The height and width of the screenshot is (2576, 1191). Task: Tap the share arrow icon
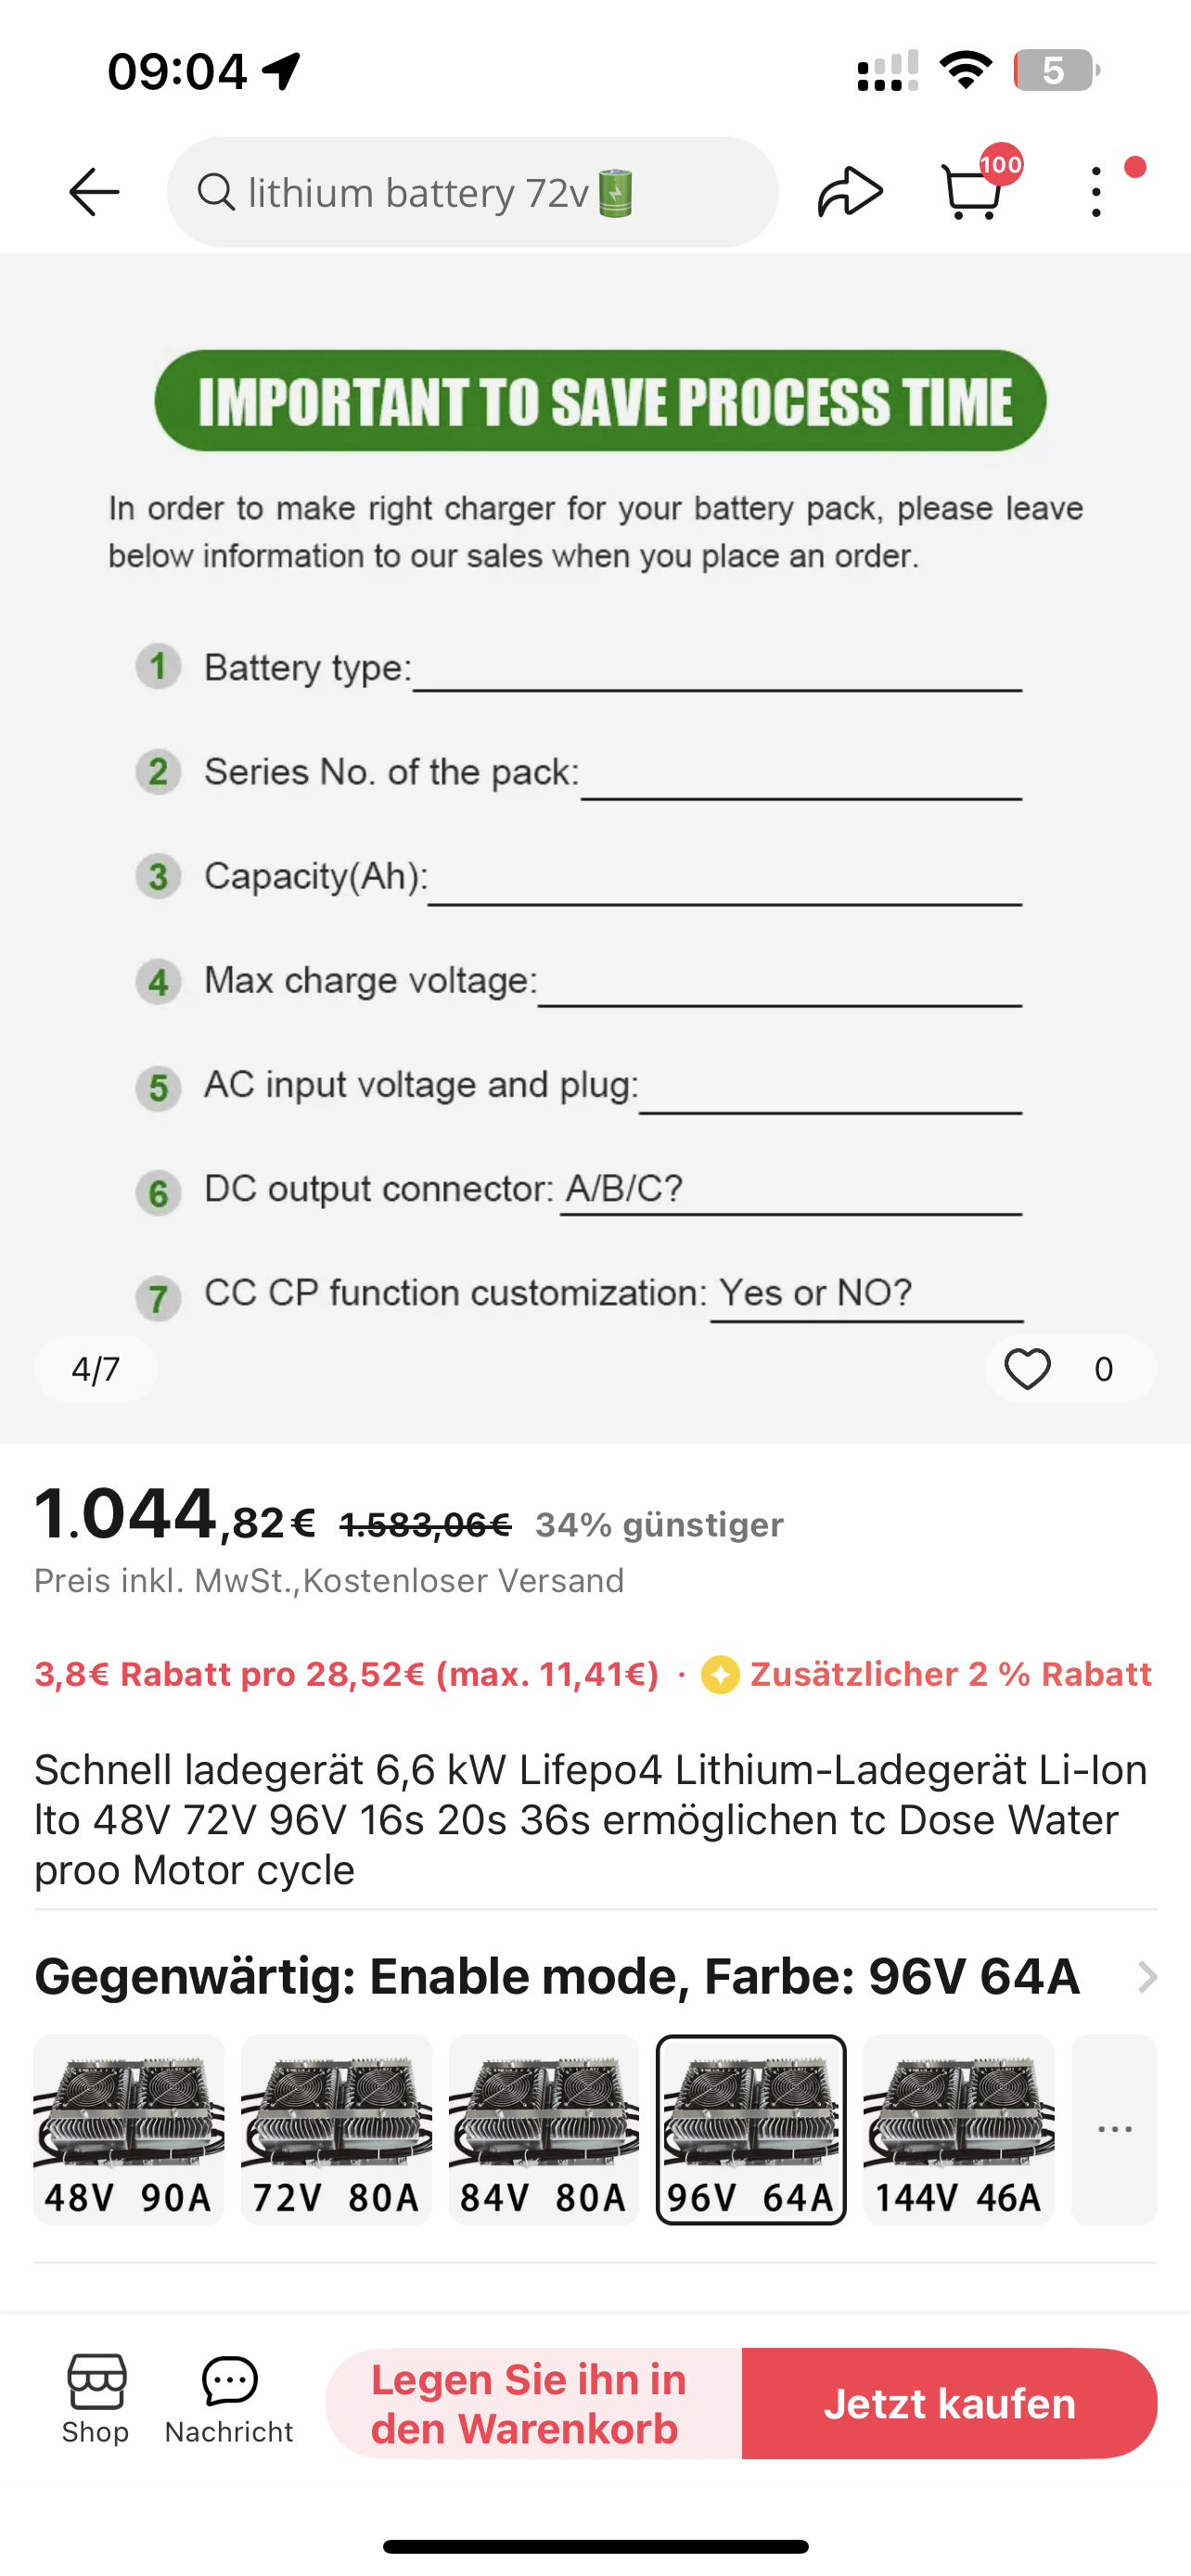click(850, 192)
